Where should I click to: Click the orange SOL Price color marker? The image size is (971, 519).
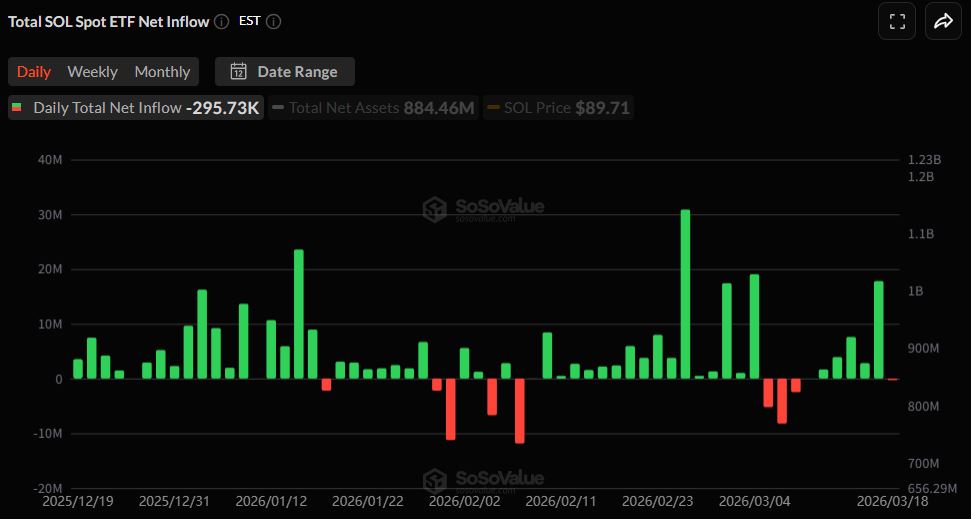(x=493, y=108)
